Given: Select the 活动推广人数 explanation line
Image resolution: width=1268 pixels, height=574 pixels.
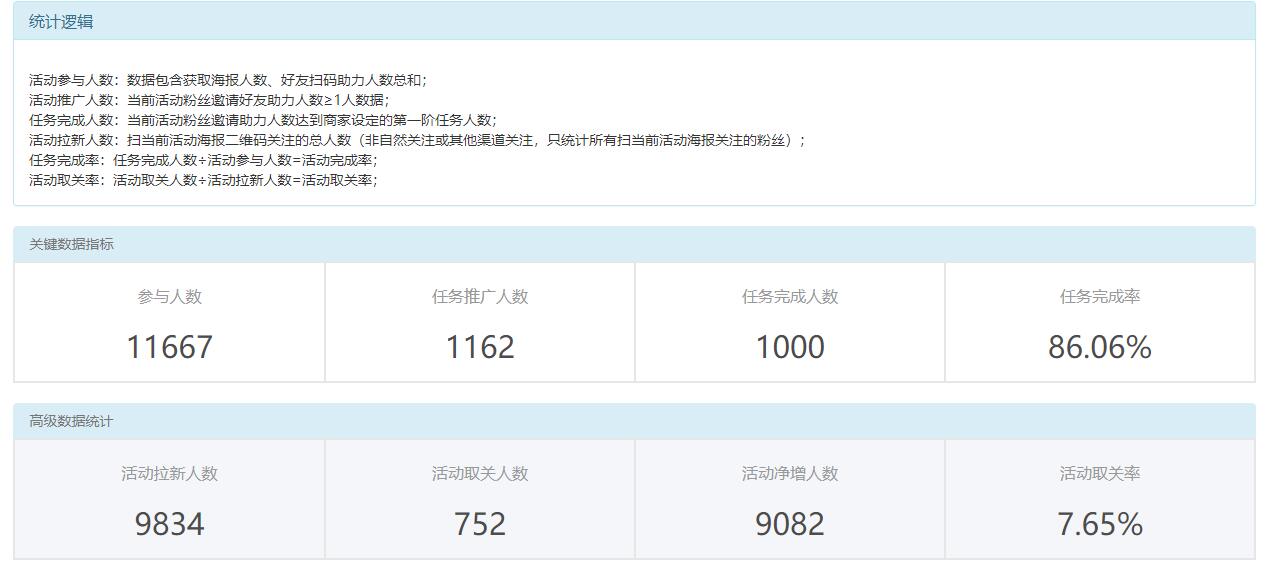Looking at the screenshot, I should point(209,100).
